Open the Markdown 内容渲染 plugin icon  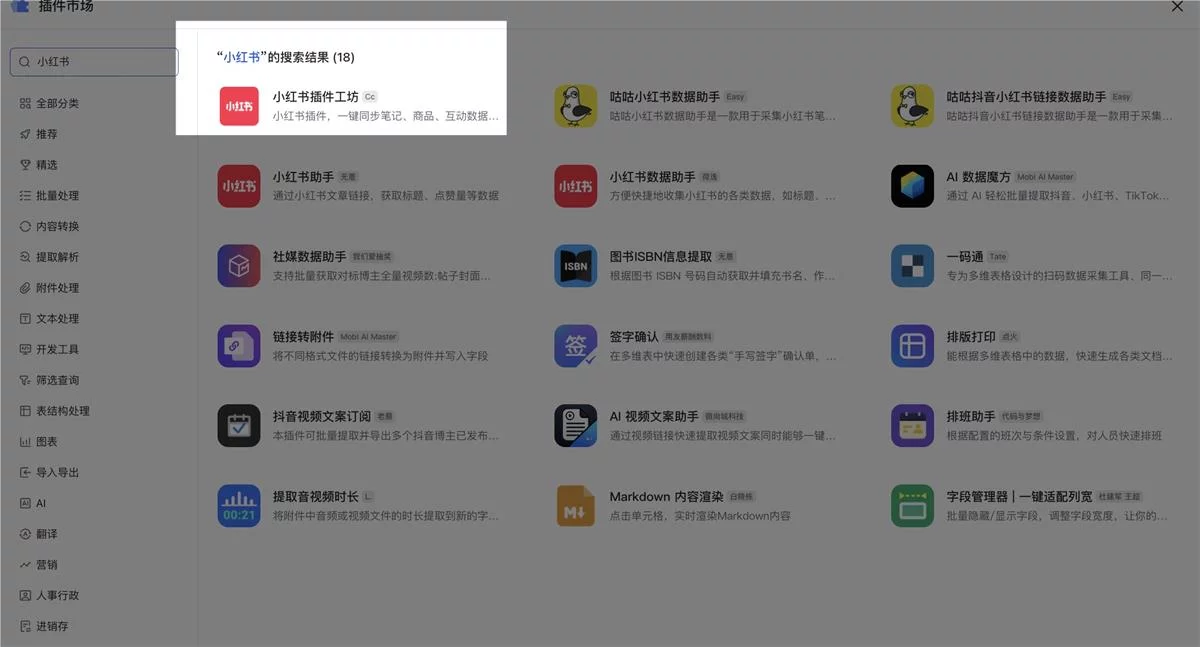point(575,506)
